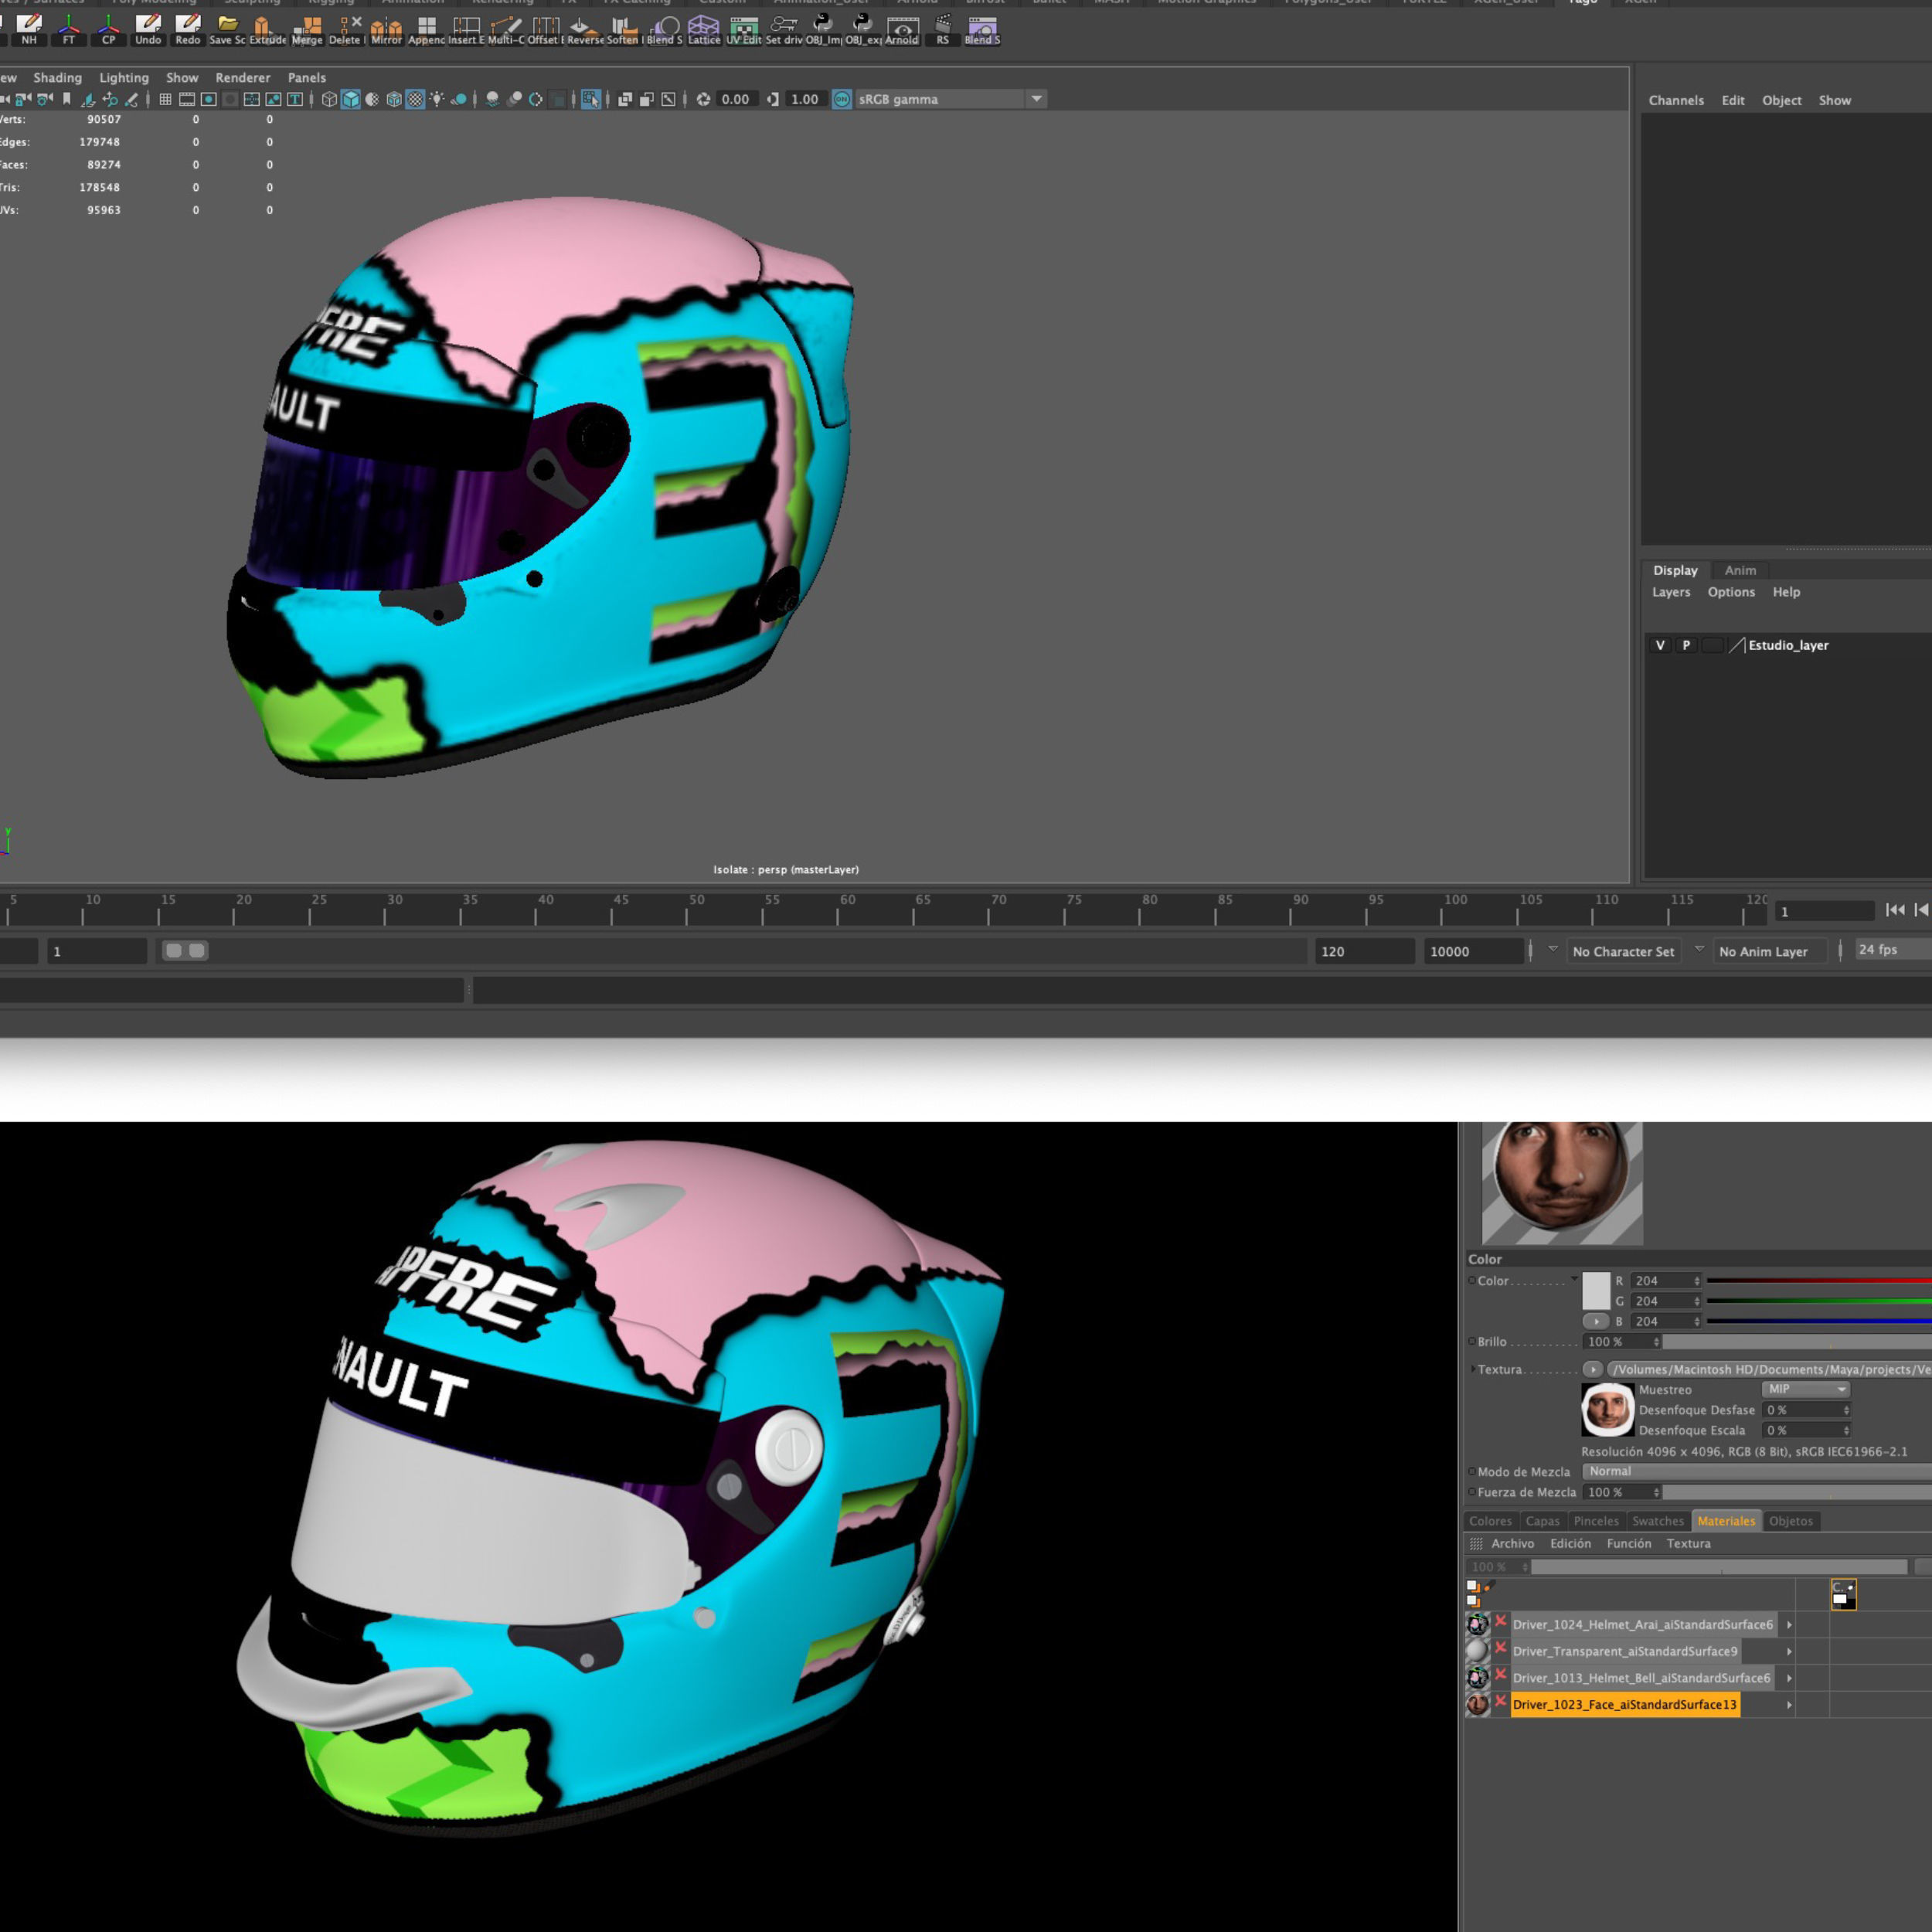Click the rightmost Blend S shelf icon
The height and width of the screenshot is (1932, 1932).
[982, 29]
